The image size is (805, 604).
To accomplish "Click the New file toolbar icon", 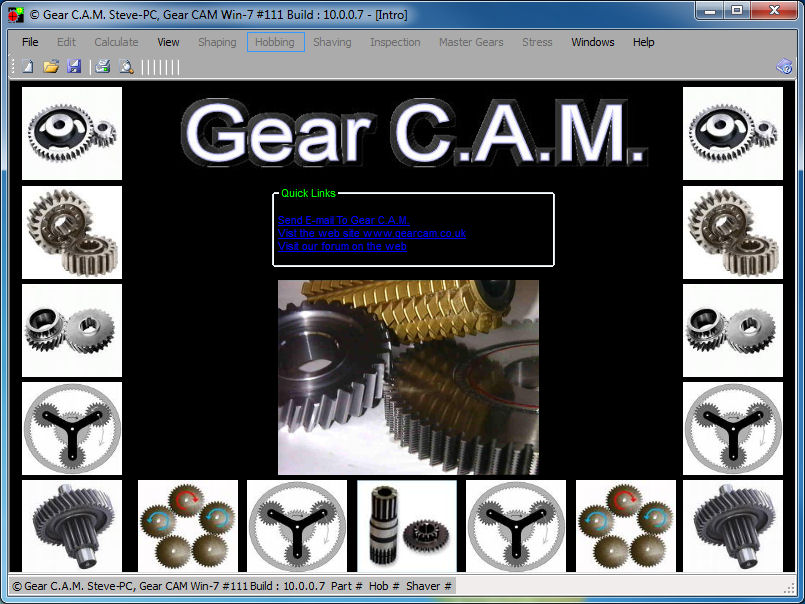I will [x=28, y=66].
